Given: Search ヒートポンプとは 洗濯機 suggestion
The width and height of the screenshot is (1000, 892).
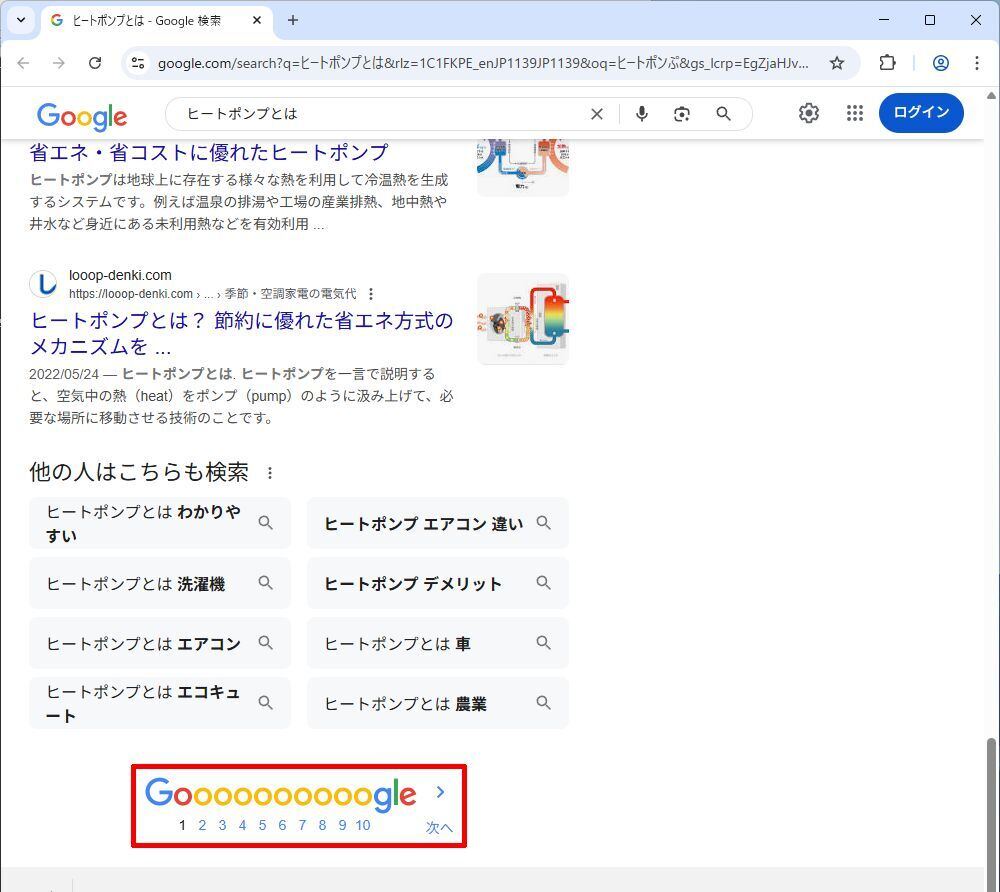Looking at the screenshot, I should pos(160,583).
